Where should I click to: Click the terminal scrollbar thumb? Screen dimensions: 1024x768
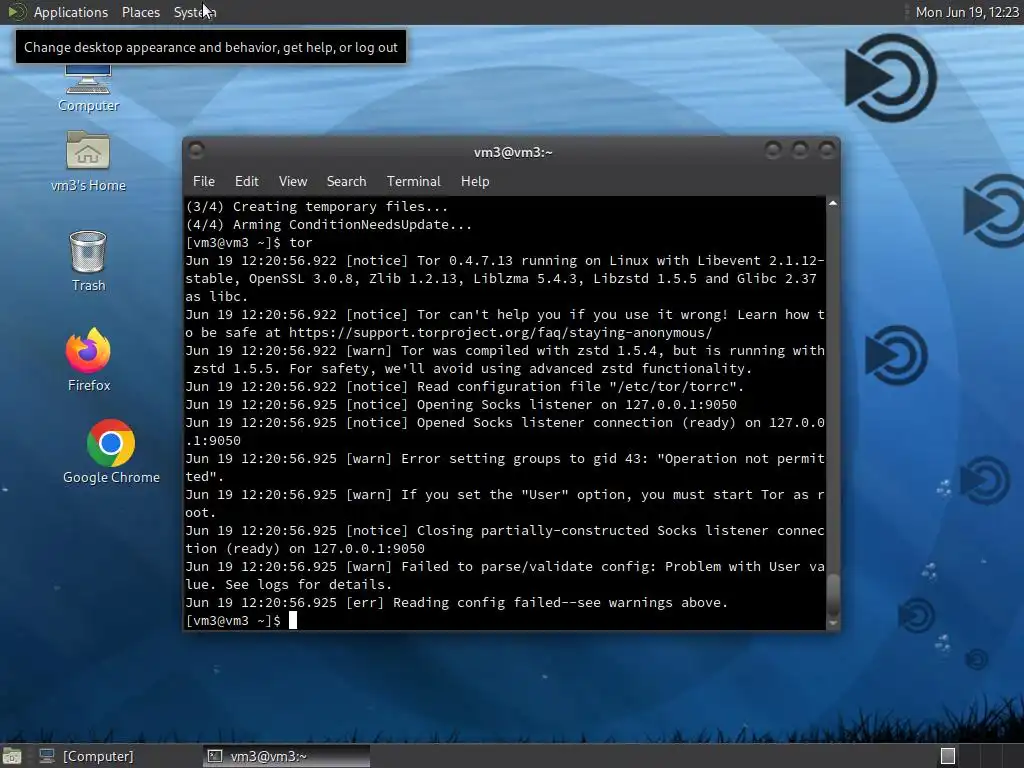(x=833, y=595)
